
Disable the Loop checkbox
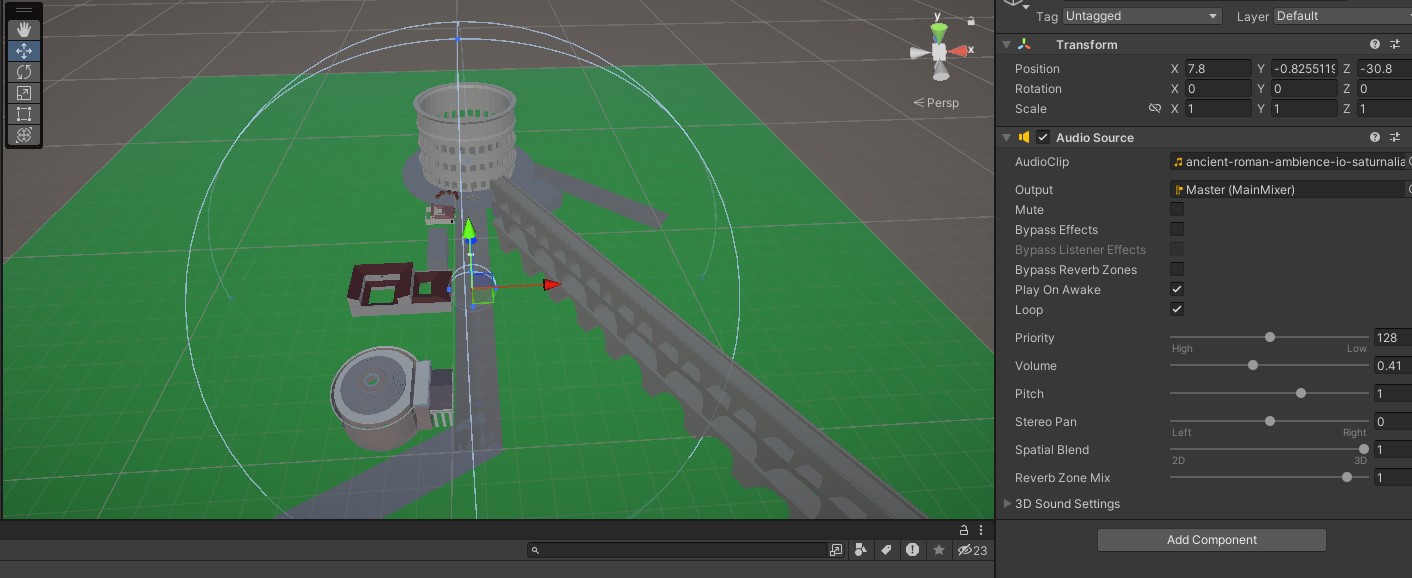[x=1177, y=310]
